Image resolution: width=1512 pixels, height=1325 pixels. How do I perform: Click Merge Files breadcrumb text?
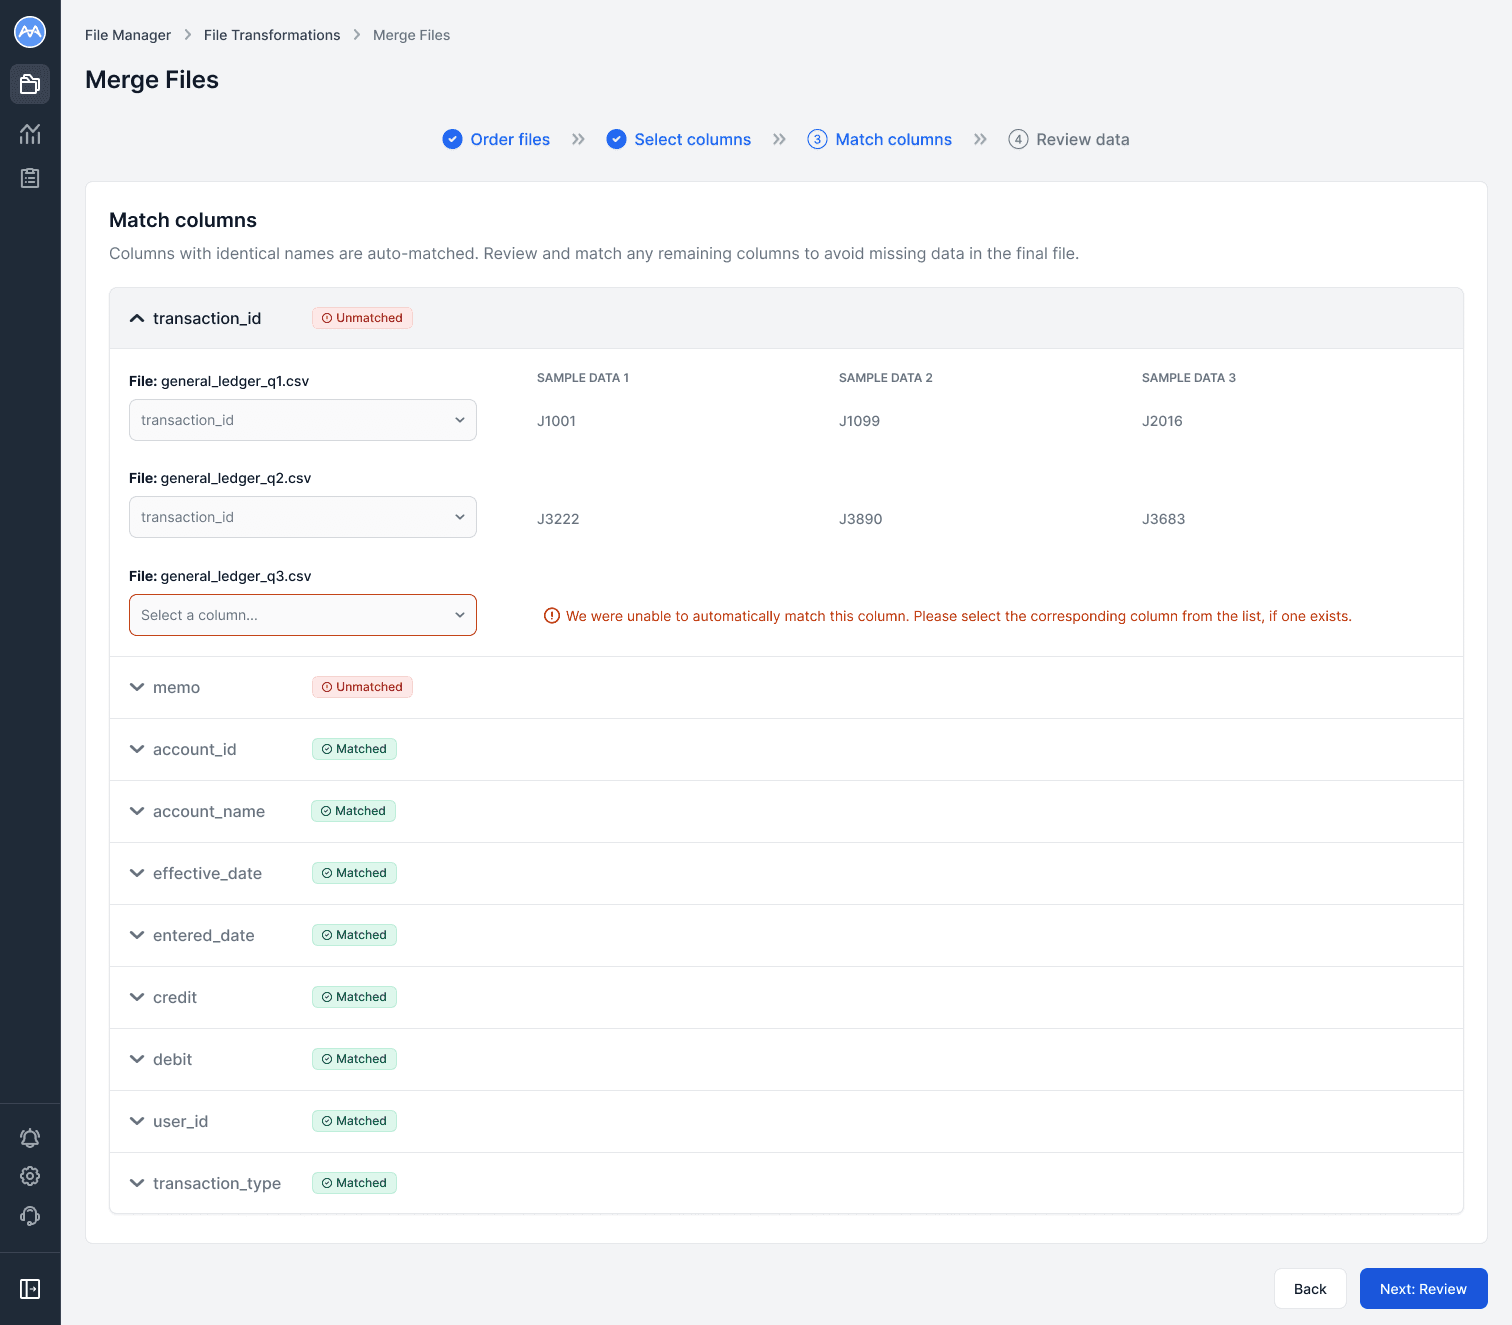[412, 35]
